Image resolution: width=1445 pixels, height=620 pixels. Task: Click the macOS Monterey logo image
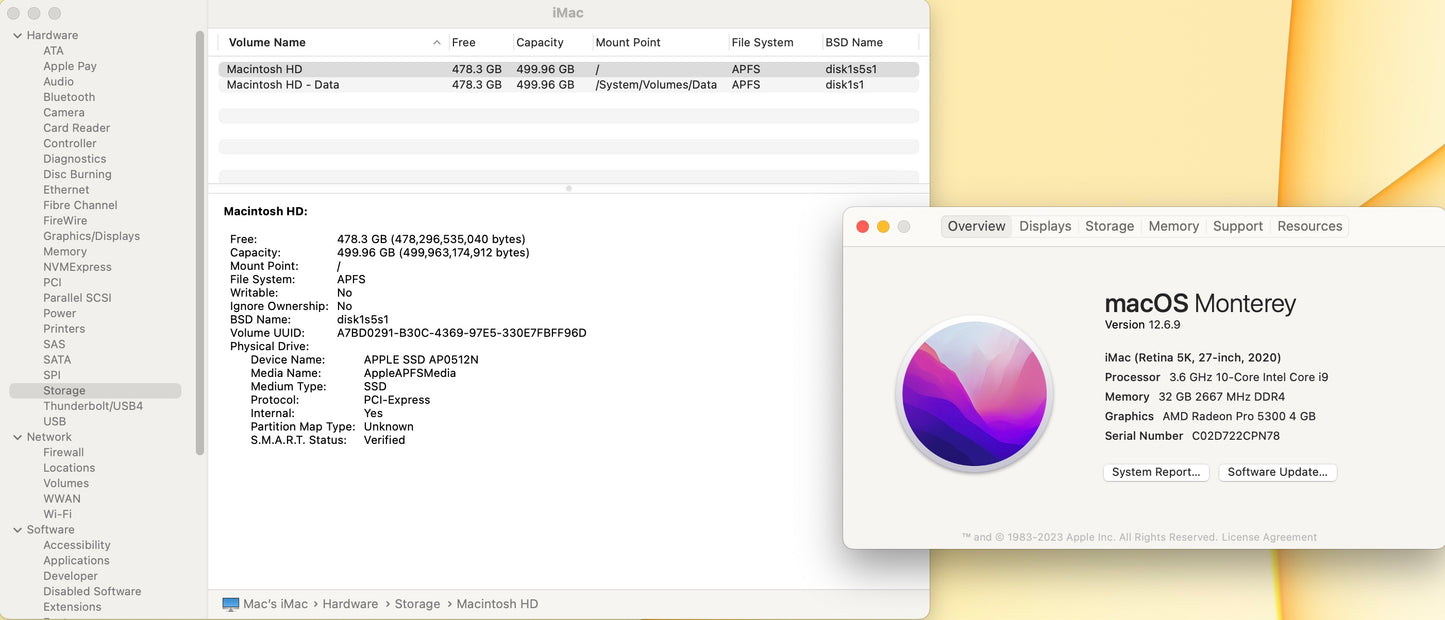pyautogui.click(x=974, y=395)
